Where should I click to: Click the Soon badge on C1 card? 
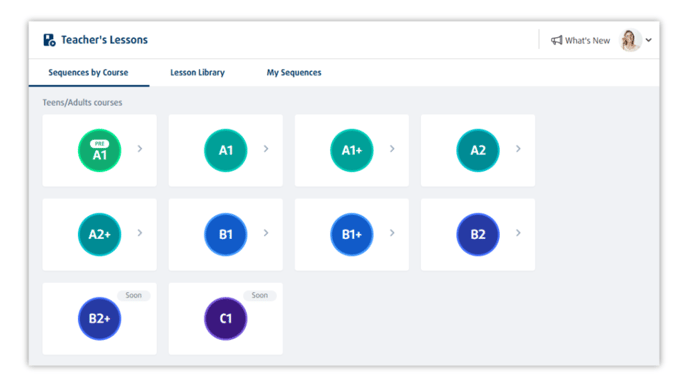coord(260,295)
